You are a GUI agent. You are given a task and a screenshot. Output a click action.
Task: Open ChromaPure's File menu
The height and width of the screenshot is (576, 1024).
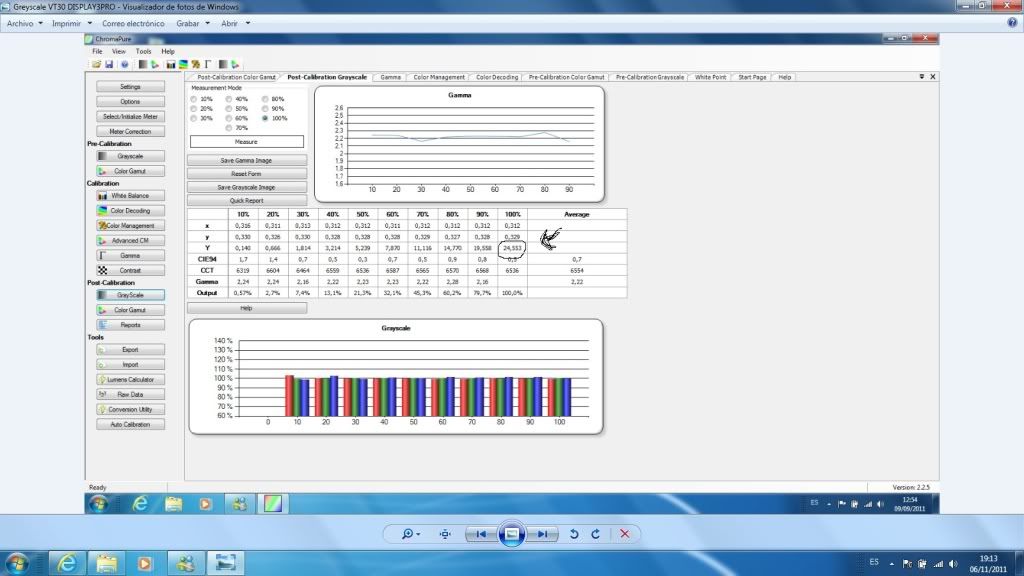[x=97, y=52]
